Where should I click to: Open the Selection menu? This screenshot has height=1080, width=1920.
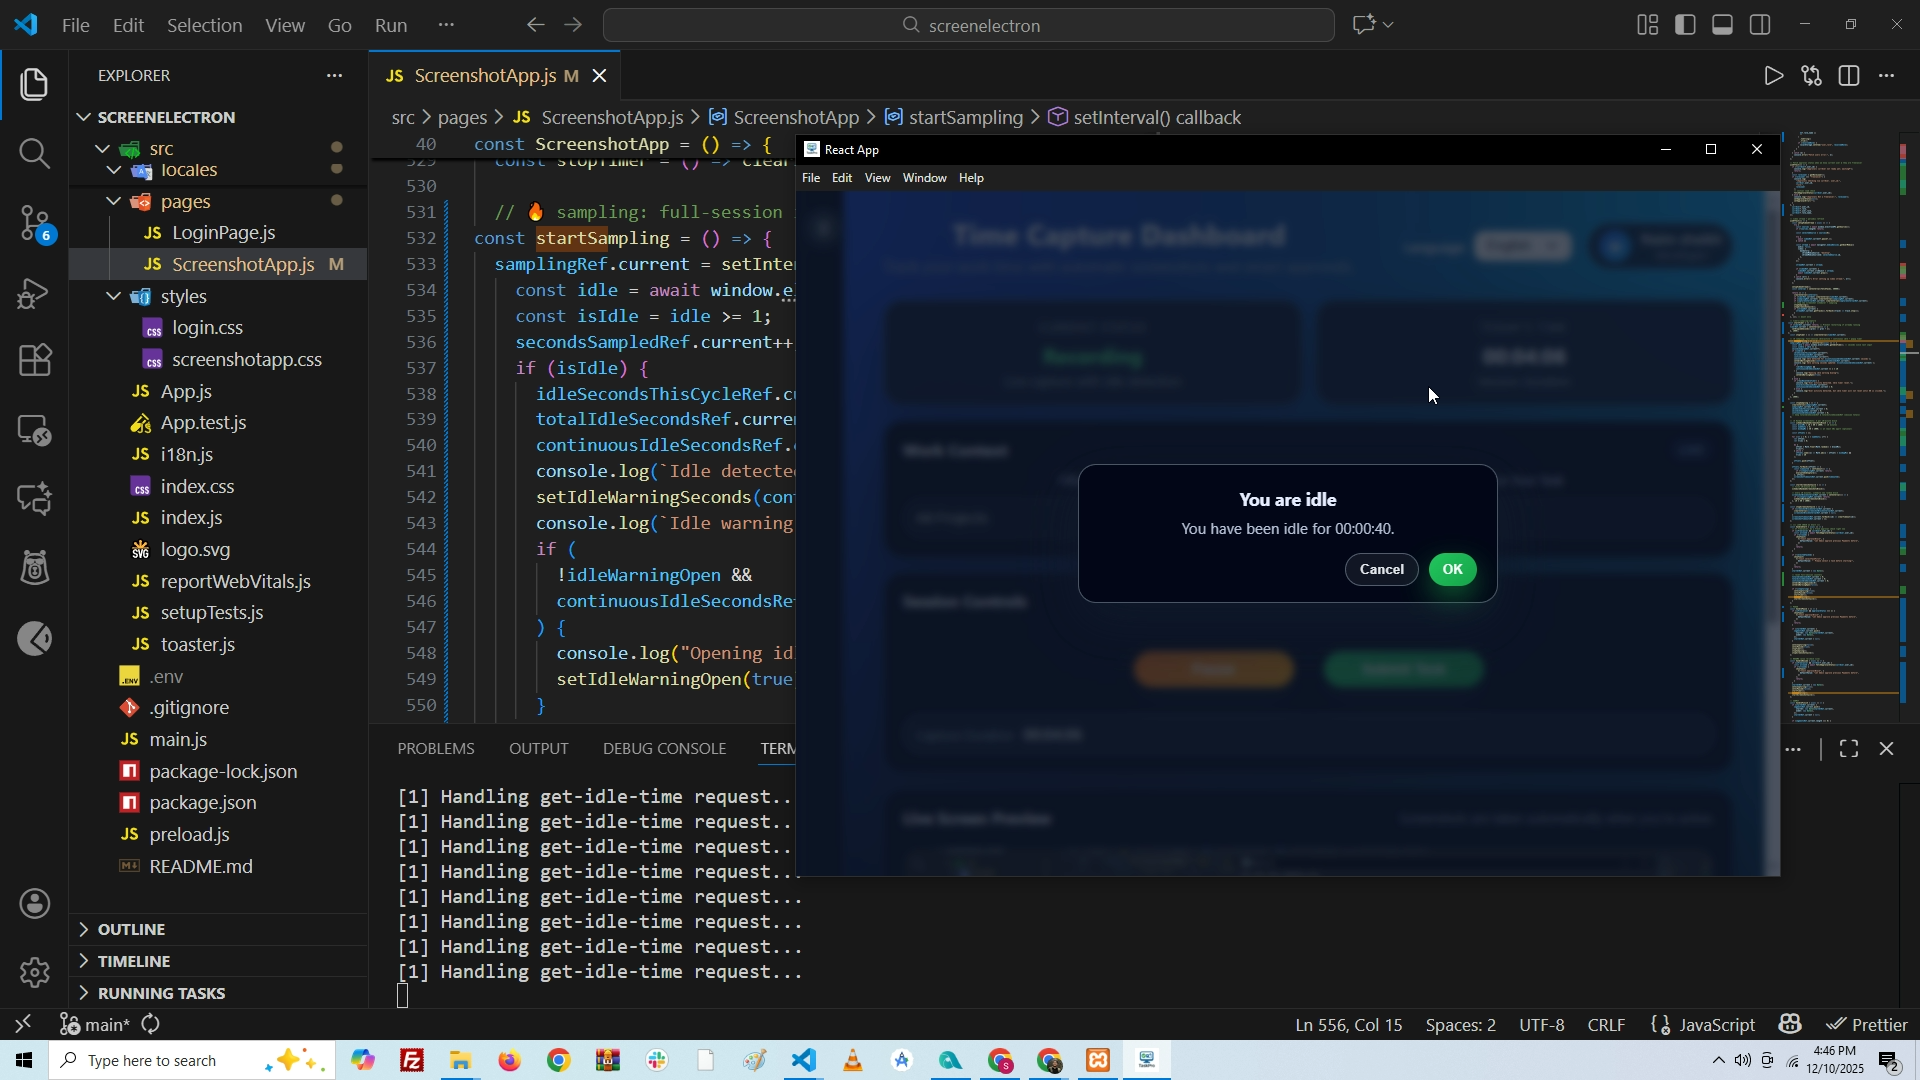click(204, 25)
